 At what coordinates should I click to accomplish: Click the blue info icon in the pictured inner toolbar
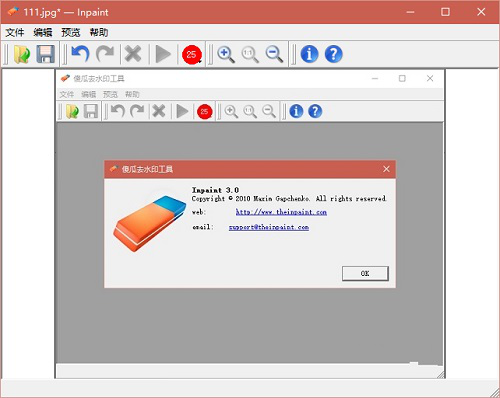[296, 111]
